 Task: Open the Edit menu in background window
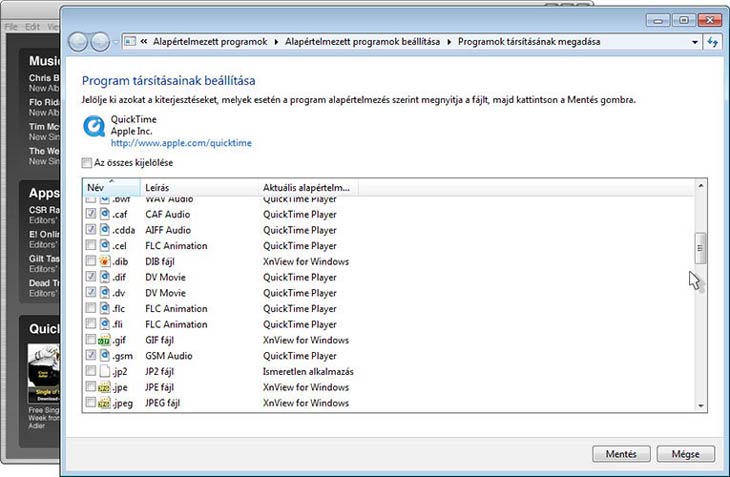coord(32,27)
